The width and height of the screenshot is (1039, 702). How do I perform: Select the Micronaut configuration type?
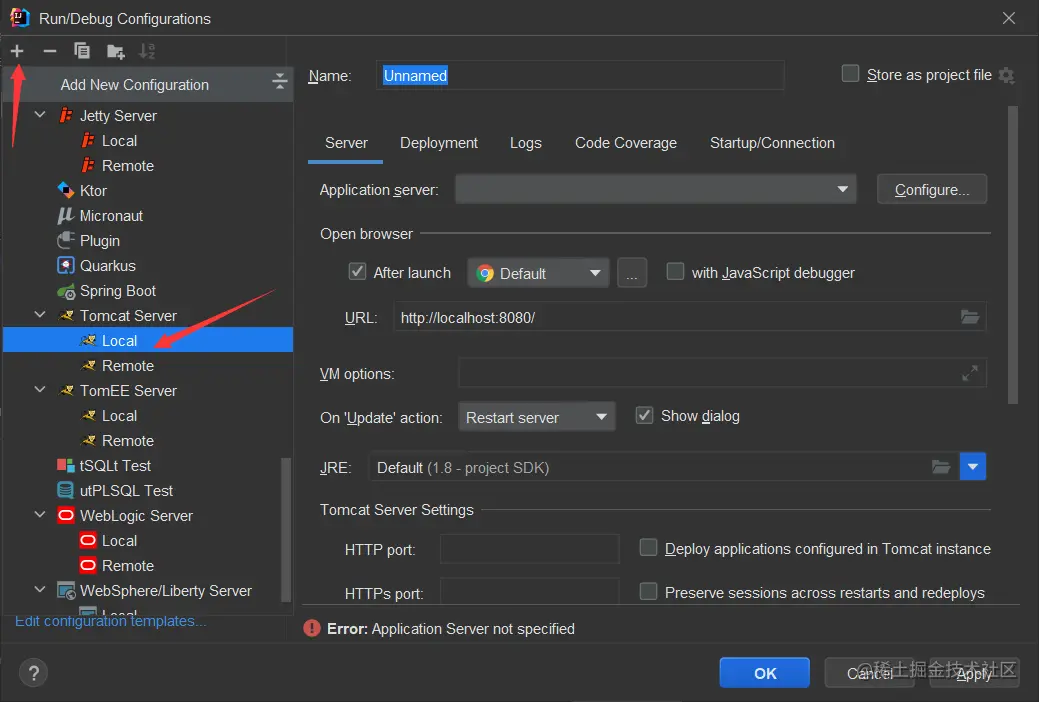[x=111, y=216]
